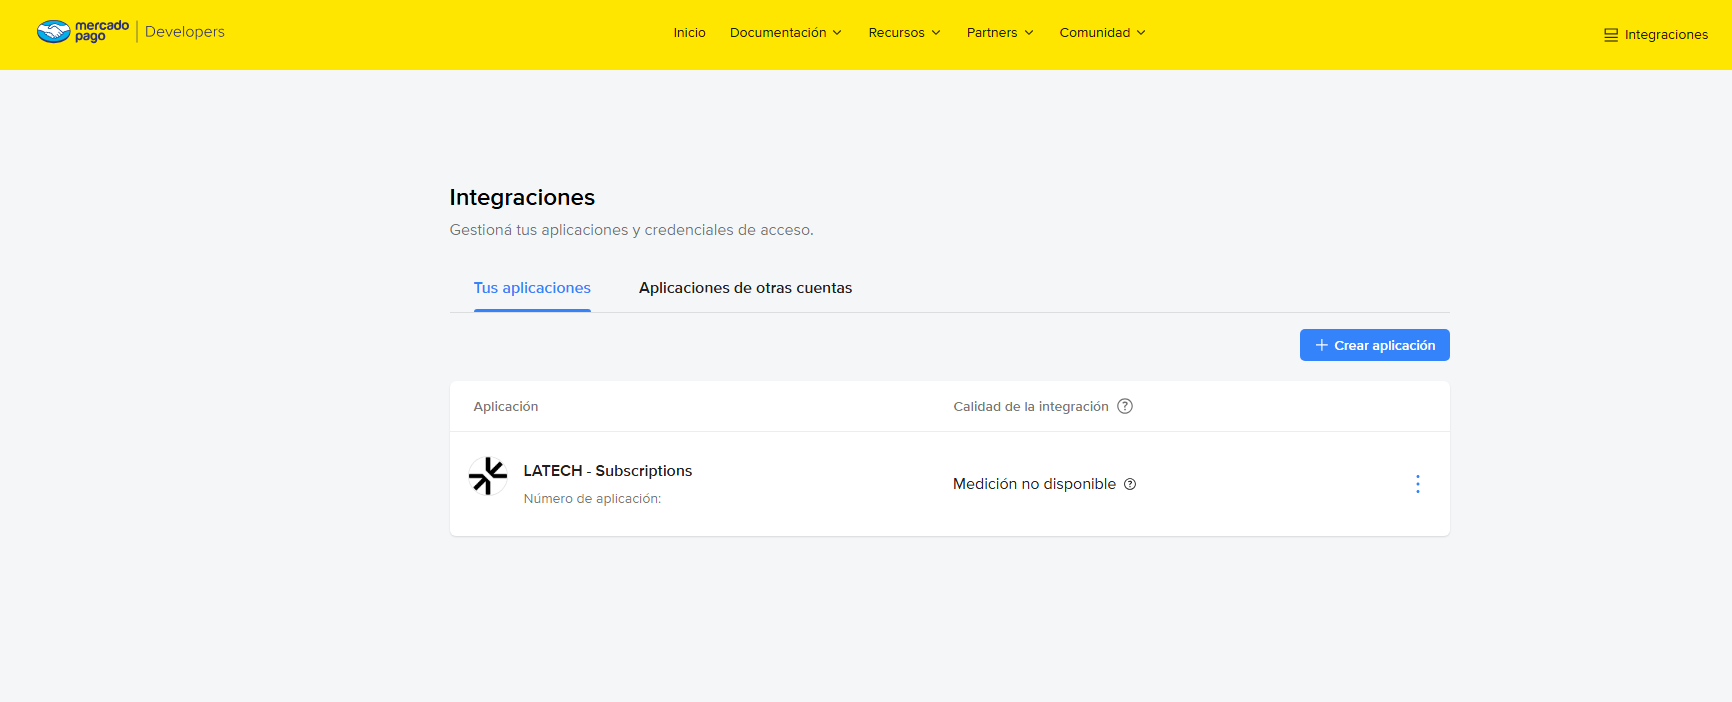Select the Tus aplicaciones tab
This screenshot has height=702, width=1732.
click(x=532, y=288)
